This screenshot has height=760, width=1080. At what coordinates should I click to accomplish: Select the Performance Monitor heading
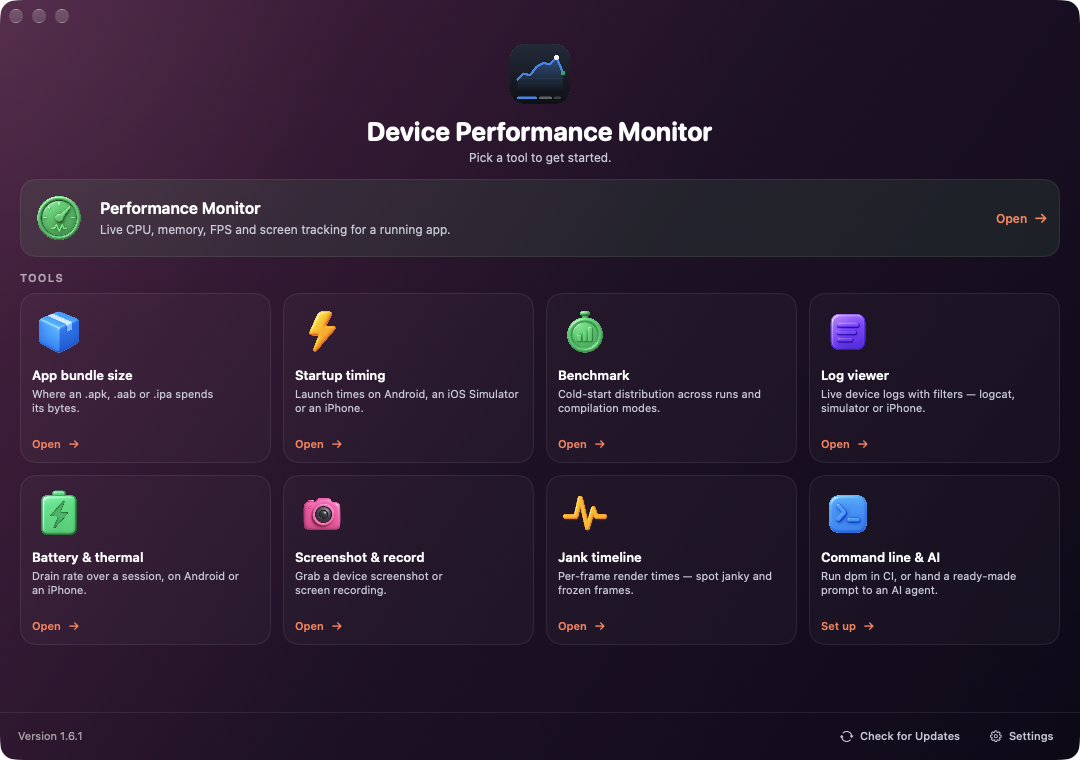coord(180,208)
